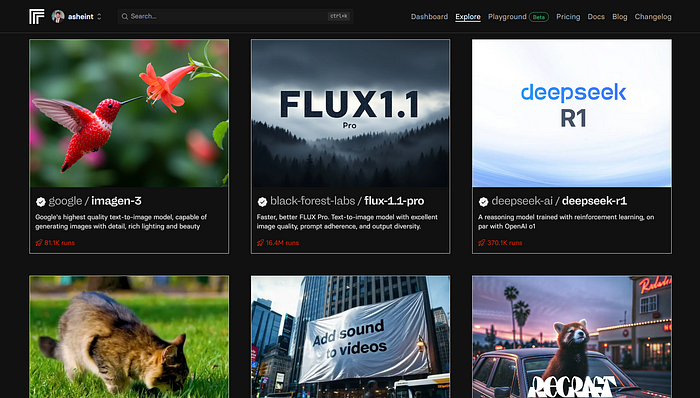Image resolution: width=700 pixels, height=398 pixels.
Task: Click the imagen-3 description text
Action: click(121, 222)
